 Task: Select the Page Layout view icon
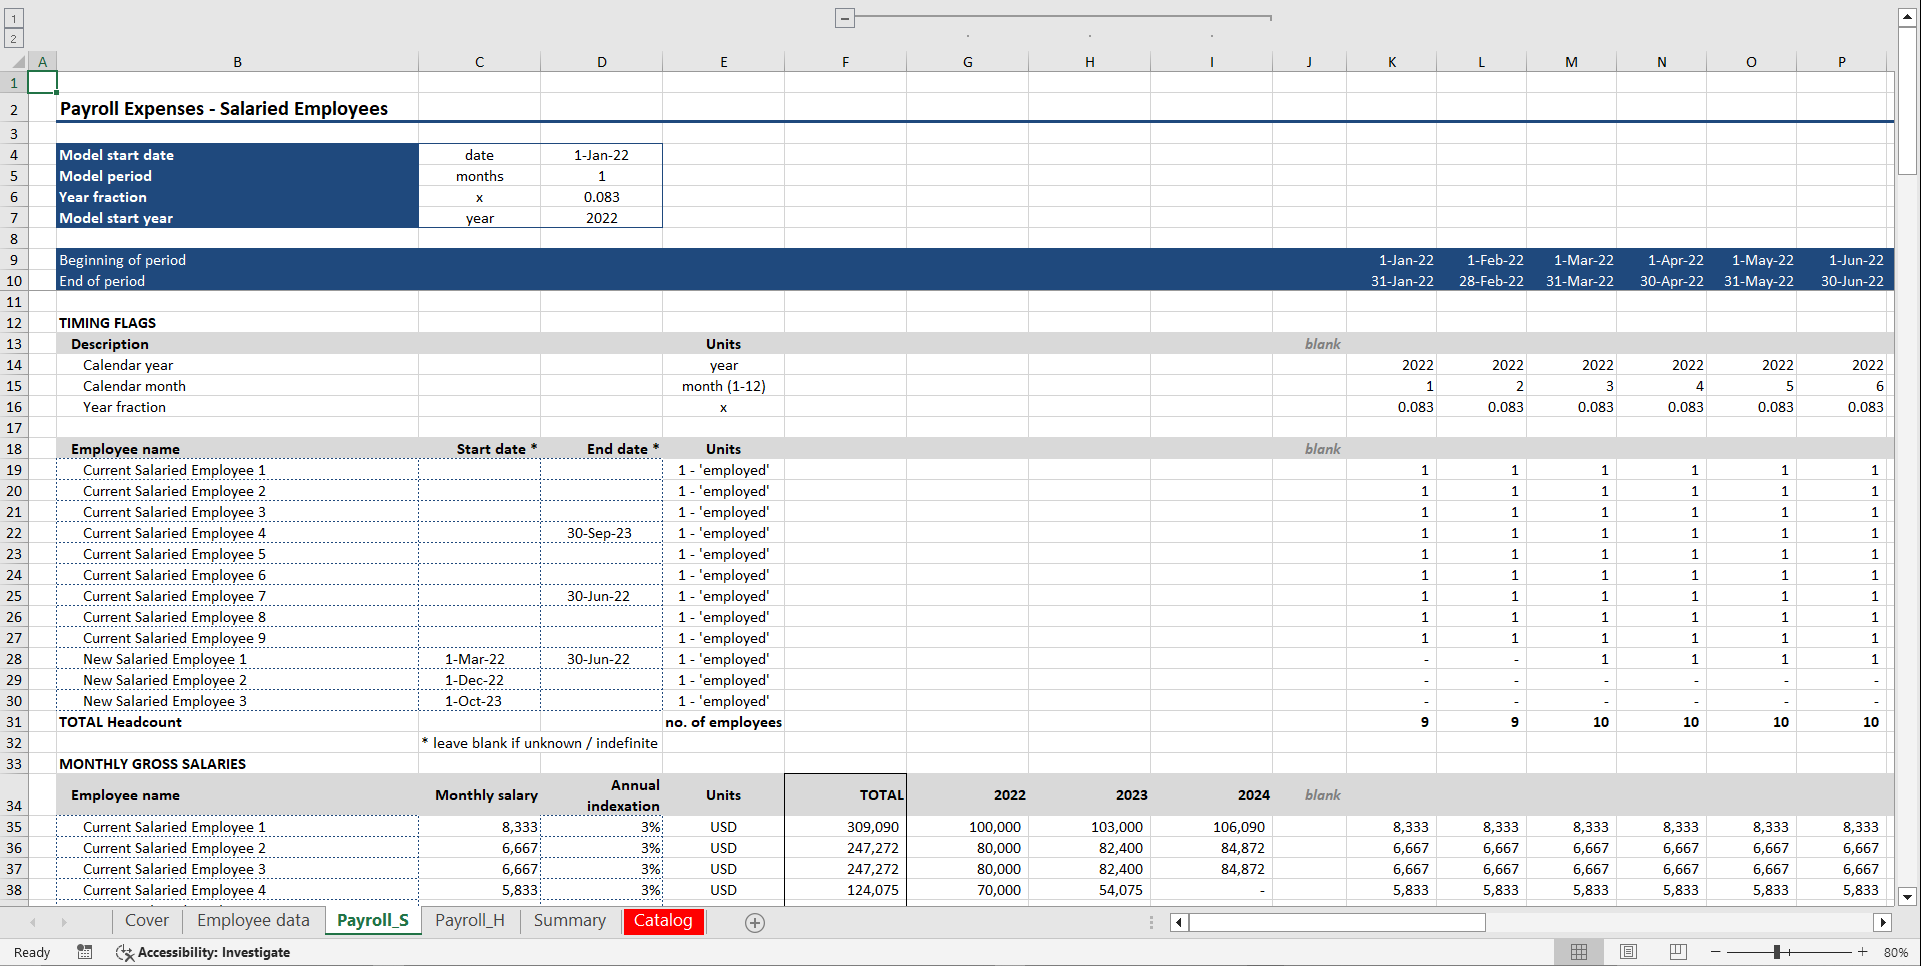(x=1628, y=951)
